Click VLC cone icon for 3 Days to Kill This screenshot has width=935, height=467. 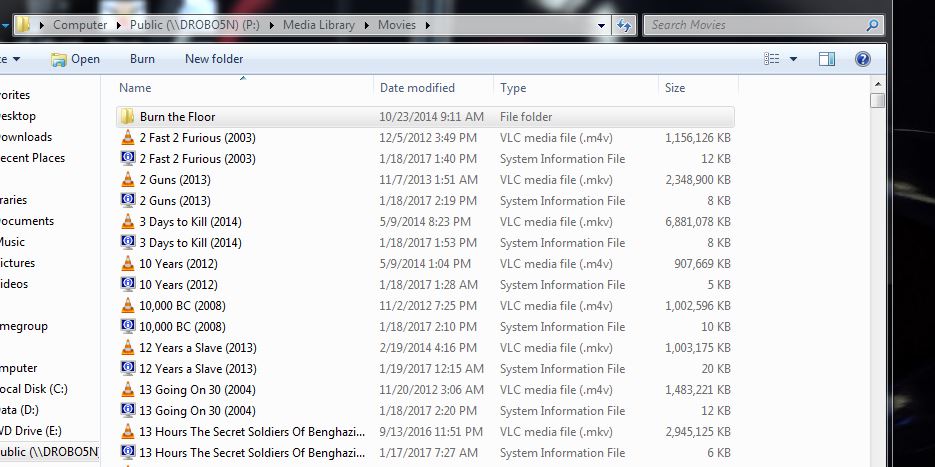[x=128, y=222]
